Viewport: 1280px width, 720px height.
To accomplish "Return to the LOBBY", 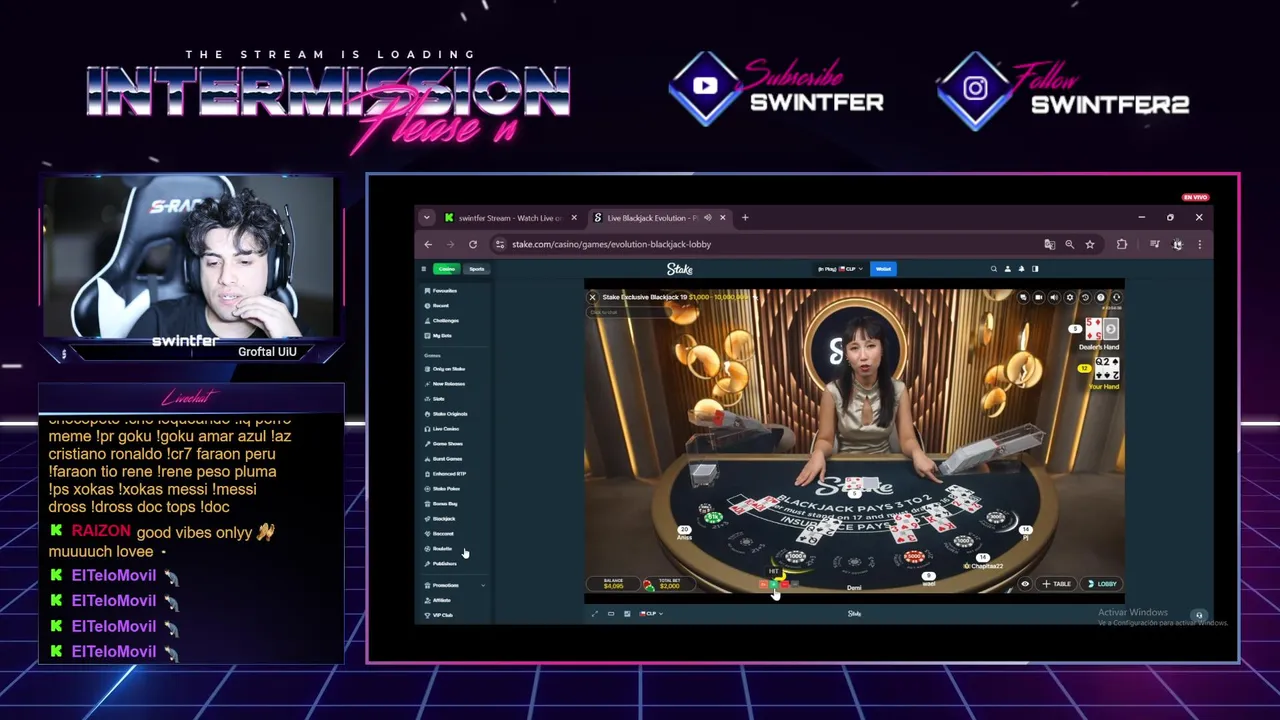I will [x=1102, y=584].
